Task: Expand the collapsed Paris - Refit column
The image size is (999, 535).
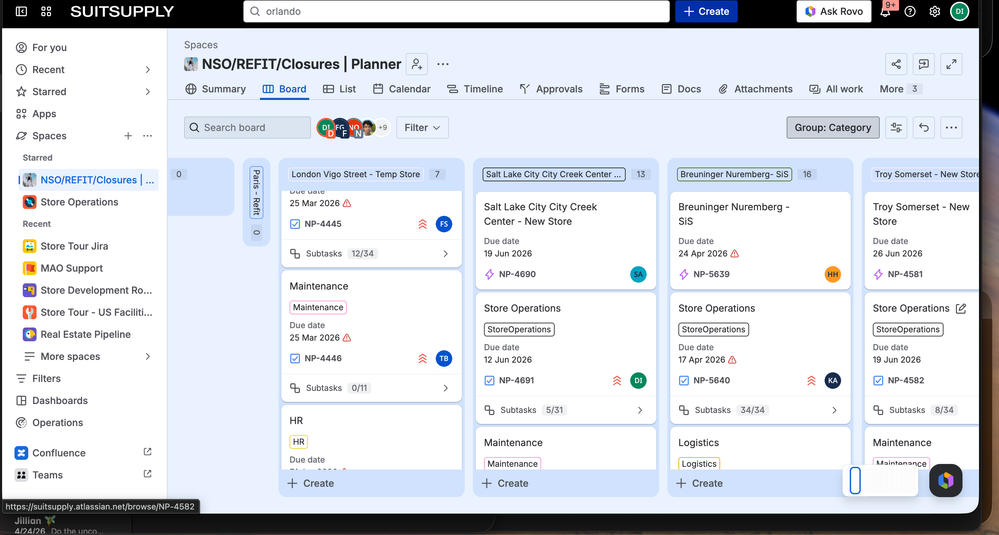Action: 257,201
